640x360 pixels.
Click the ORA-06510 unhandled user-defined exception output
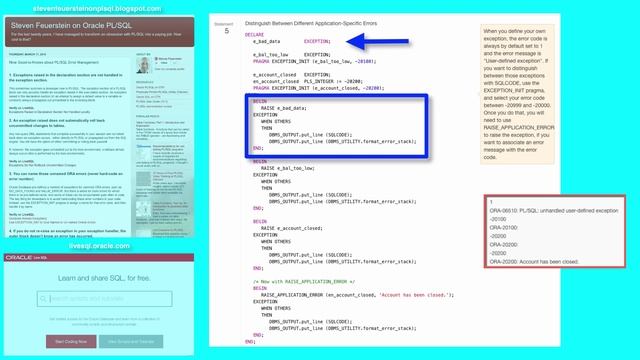click(x=554, y=211)
